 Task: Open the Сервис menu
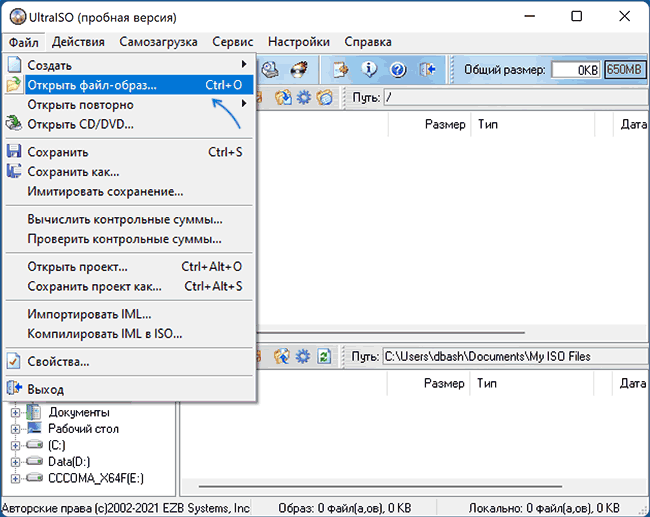point(233,42)
